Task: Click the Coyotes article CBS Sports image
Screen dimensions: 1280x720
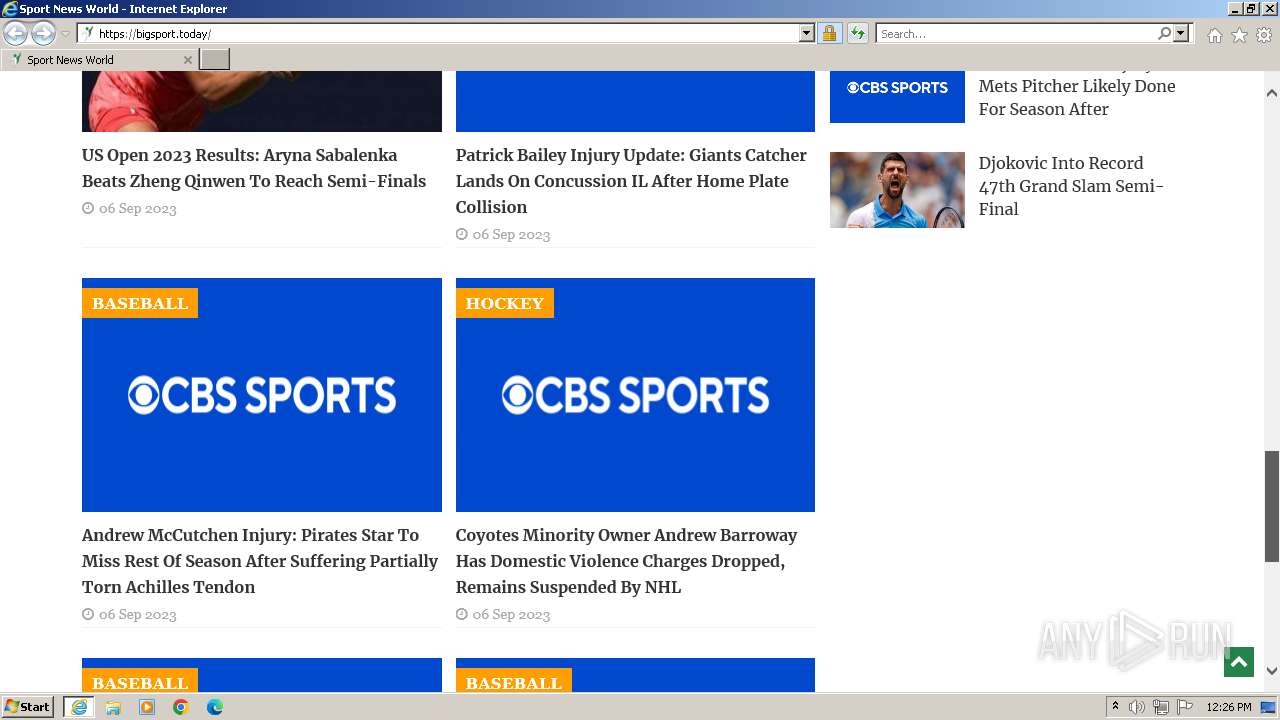Action: click(635, 395)
